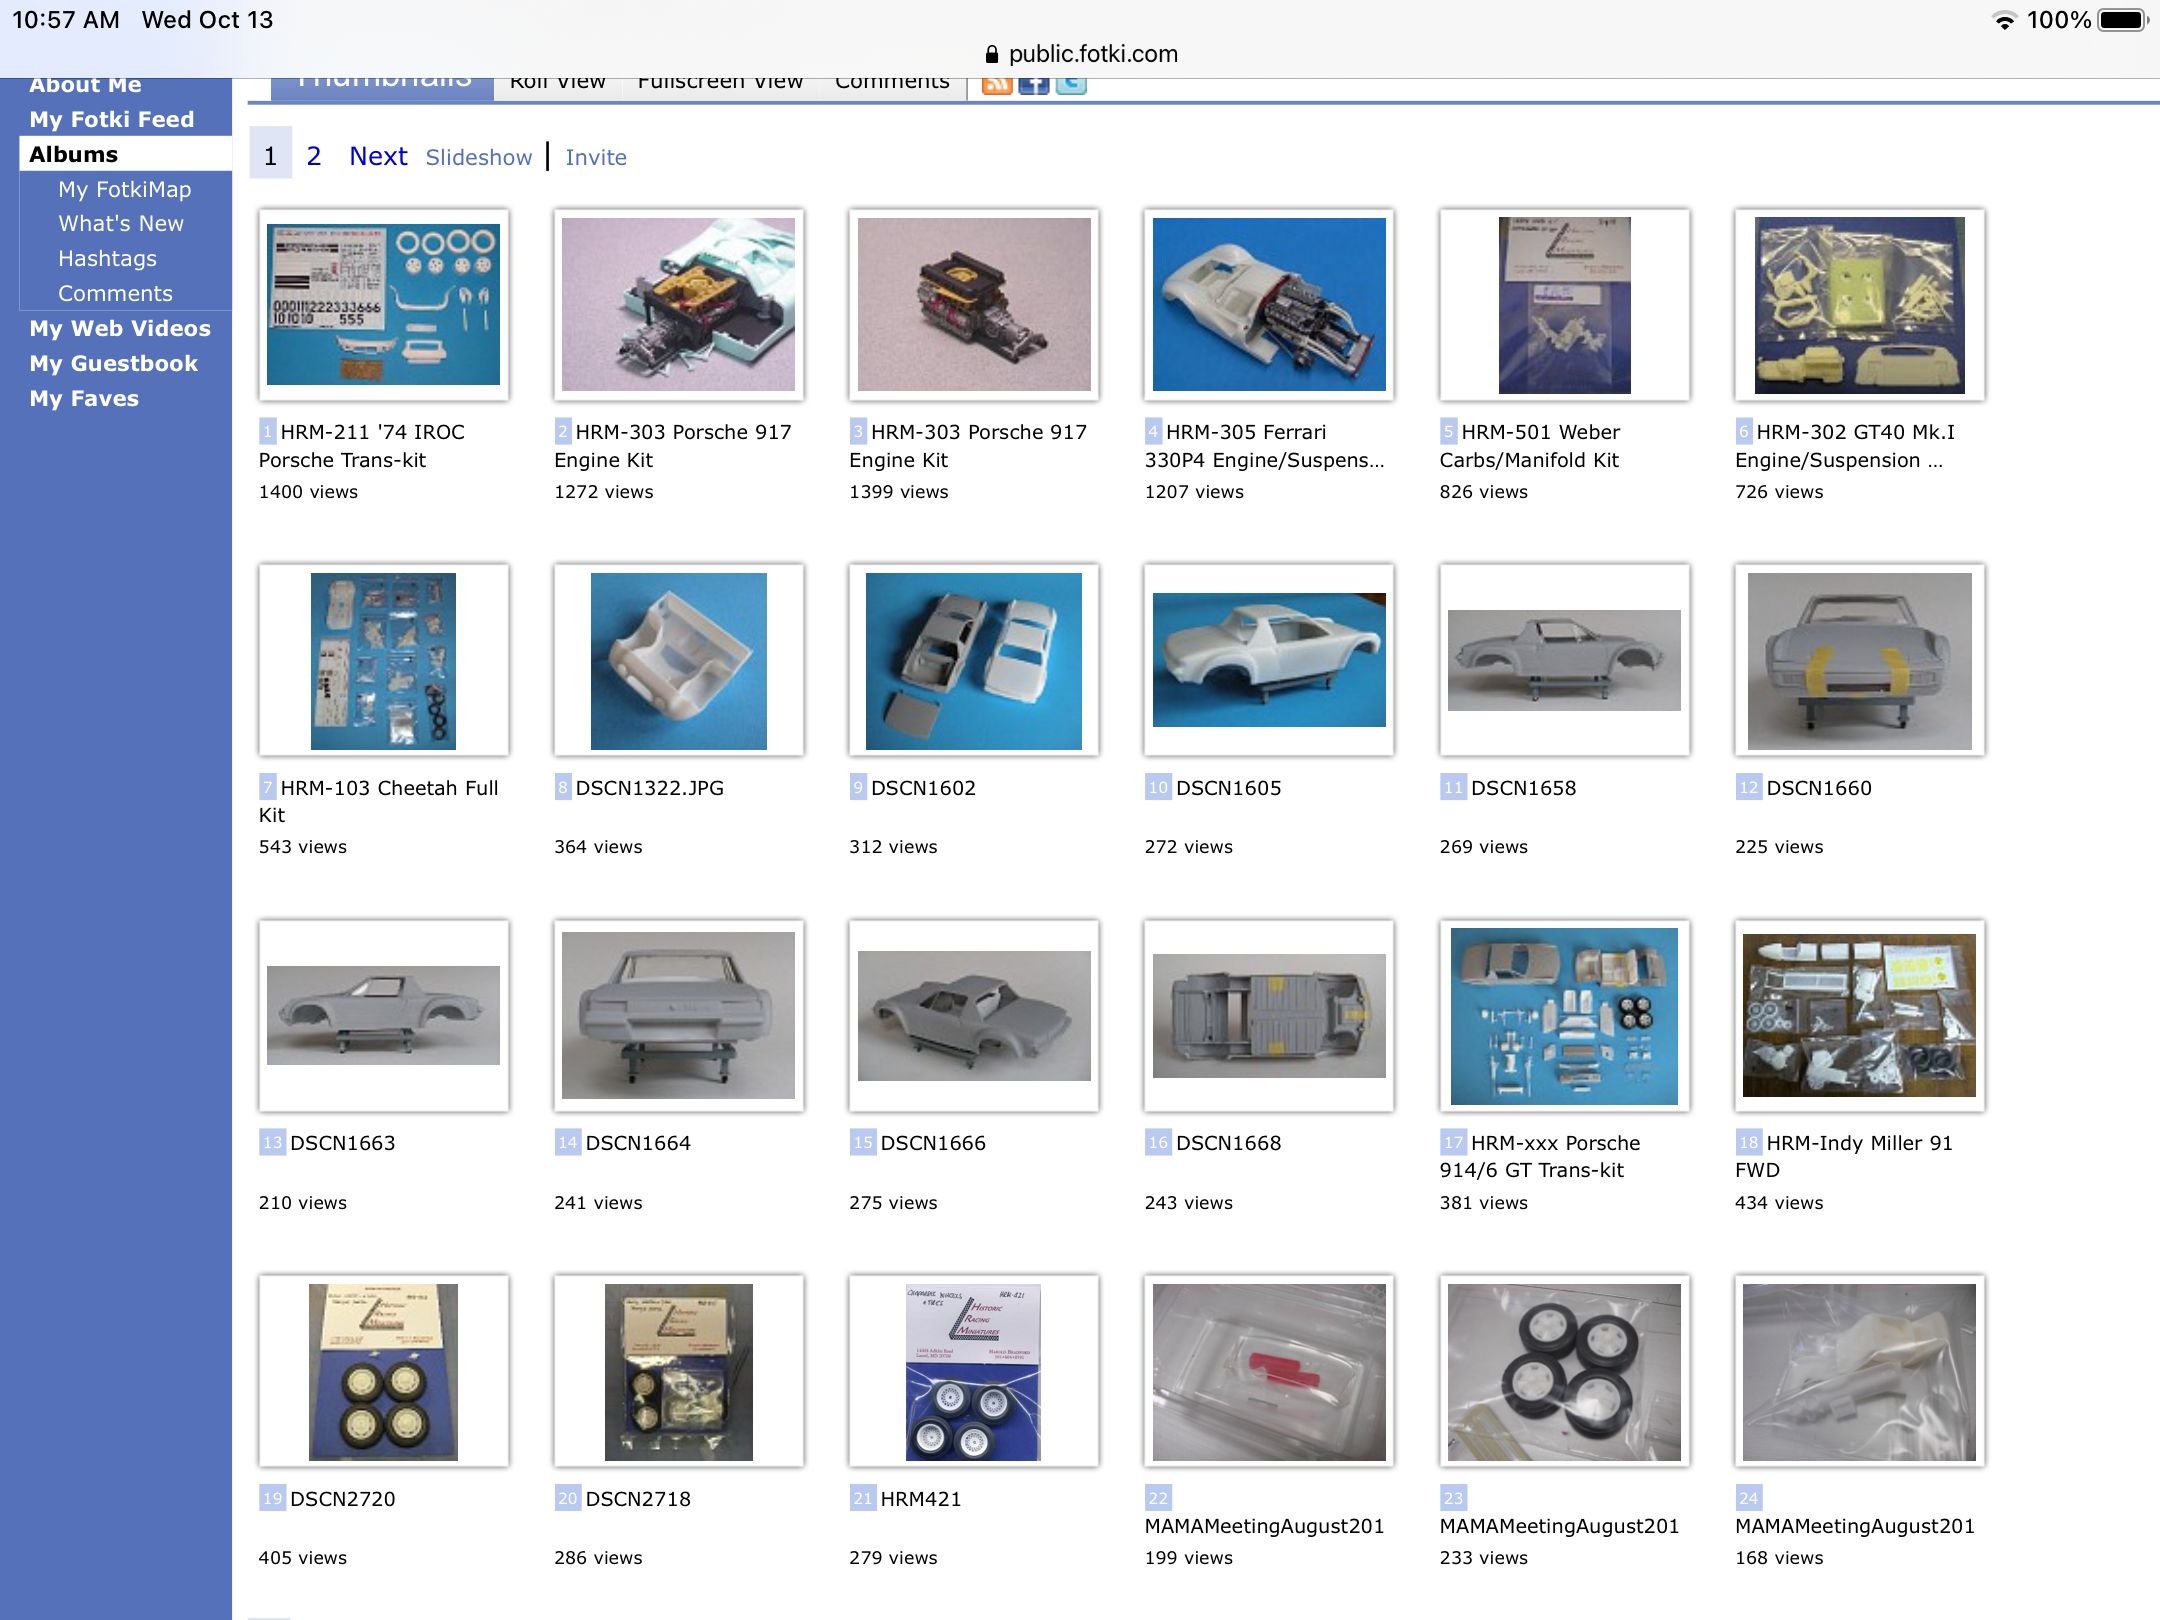Open HRM-xxx Porsche 914/6 GT thumbnail
The image size is (2160, 1620).
[x=1564, y=1015]
